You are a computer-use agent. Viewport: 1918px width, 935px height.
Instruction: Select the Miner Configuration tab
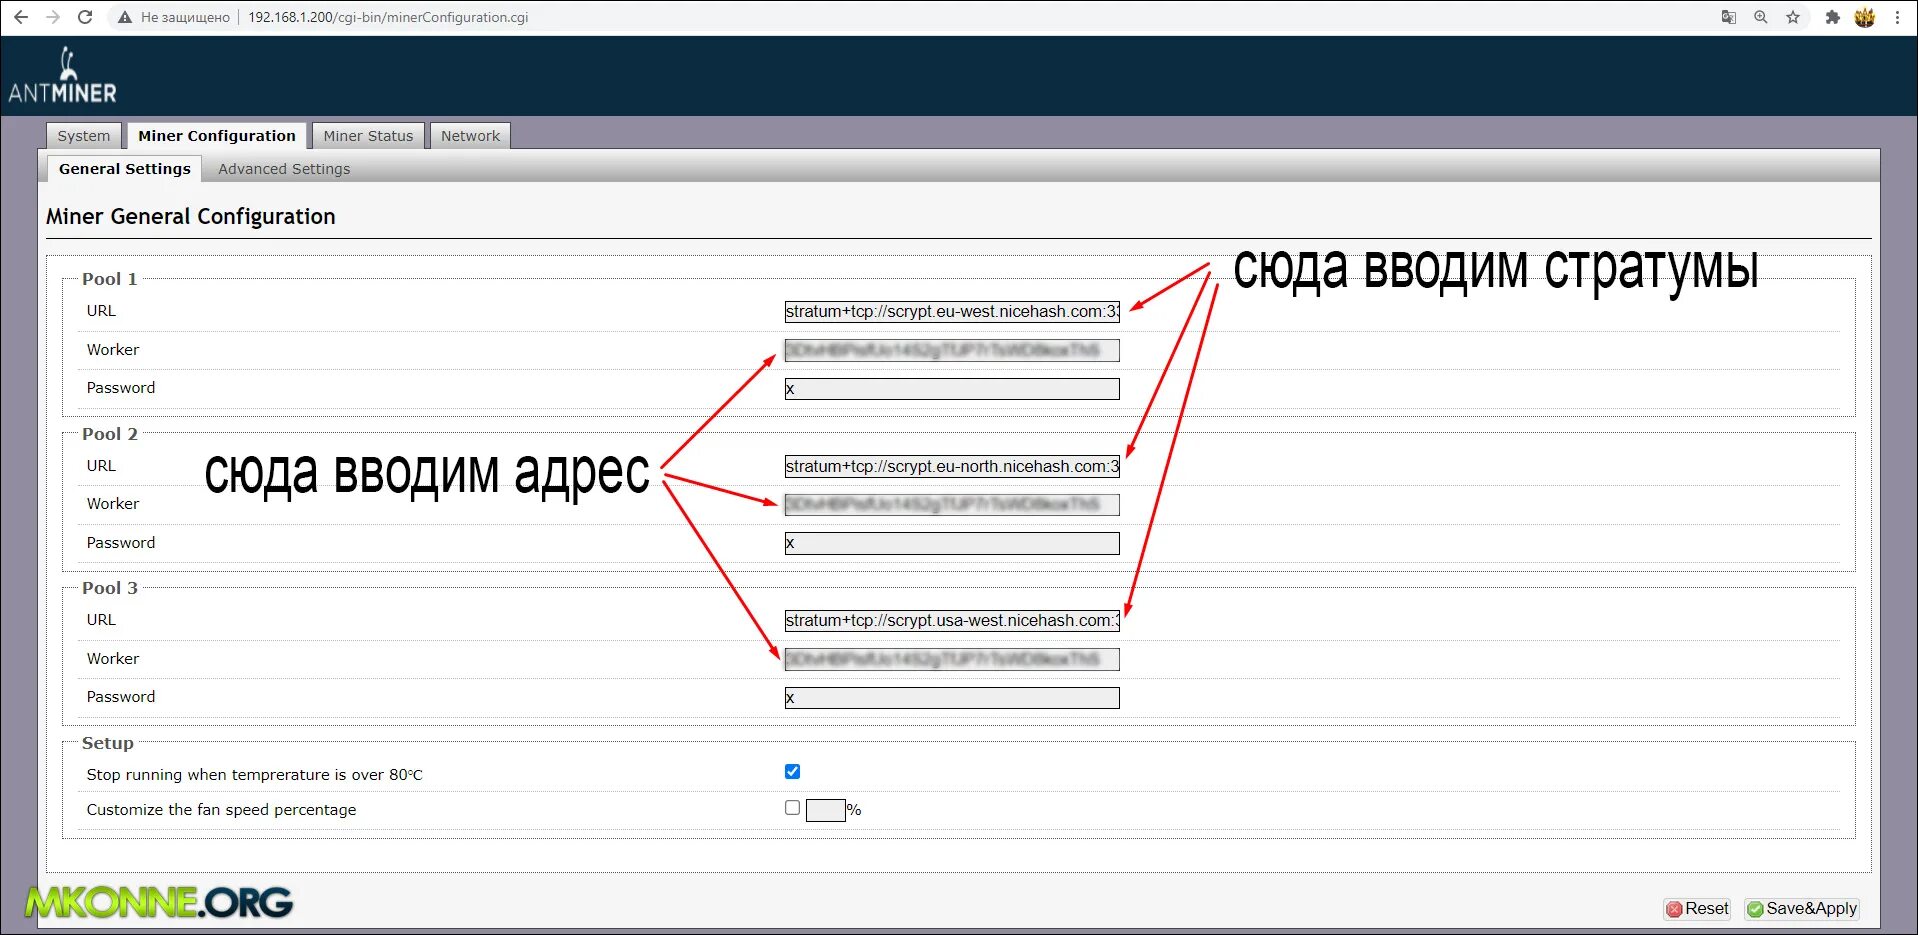pyautogui.click(x=217, y=136)
